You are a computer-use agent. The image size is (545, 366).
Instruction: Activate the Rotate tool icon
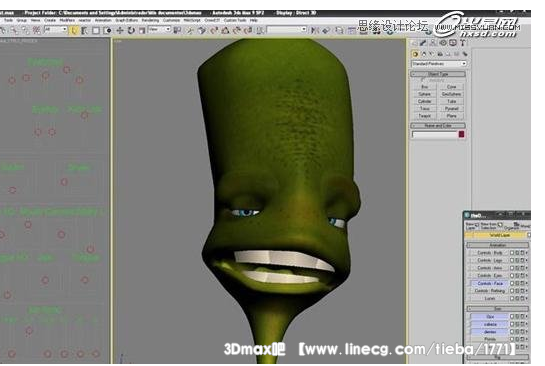(x=131, y=31)
